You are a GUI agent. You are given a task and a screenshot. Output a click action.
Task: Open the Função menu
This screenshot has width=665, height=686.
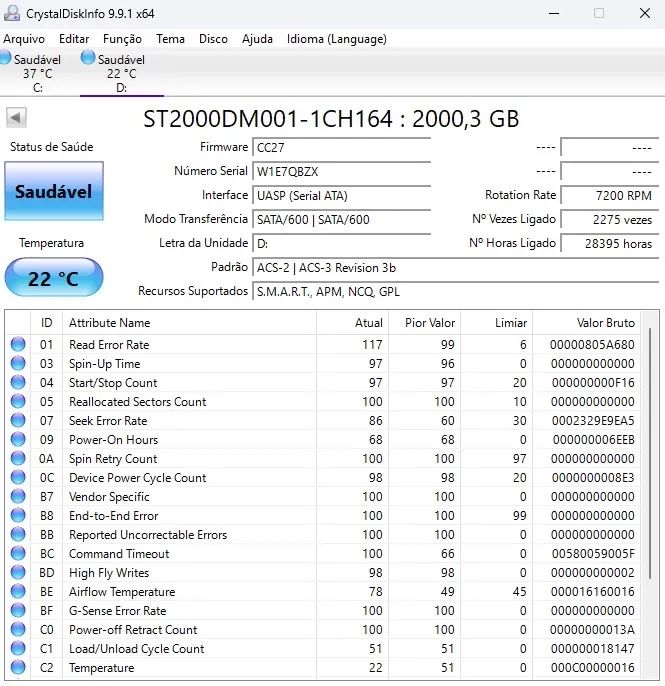[122, 39]
